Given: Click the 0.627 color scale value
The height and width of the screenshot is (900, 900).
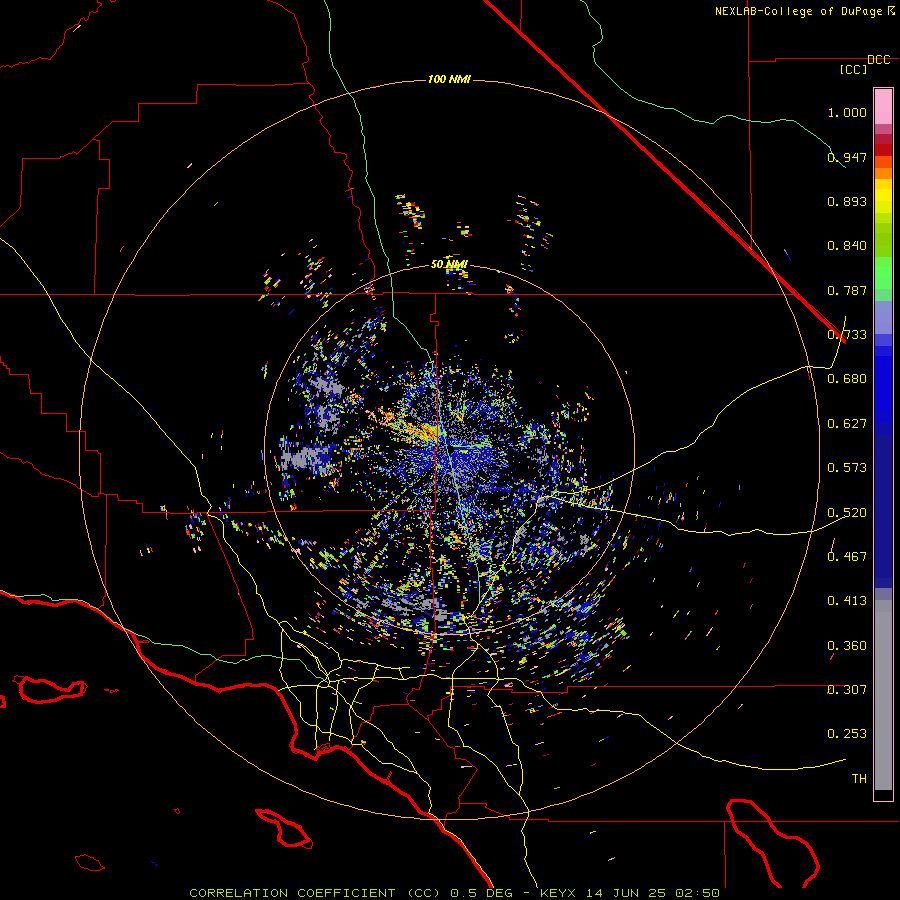Looking at the screenshot, I should [x=847, y=424].
